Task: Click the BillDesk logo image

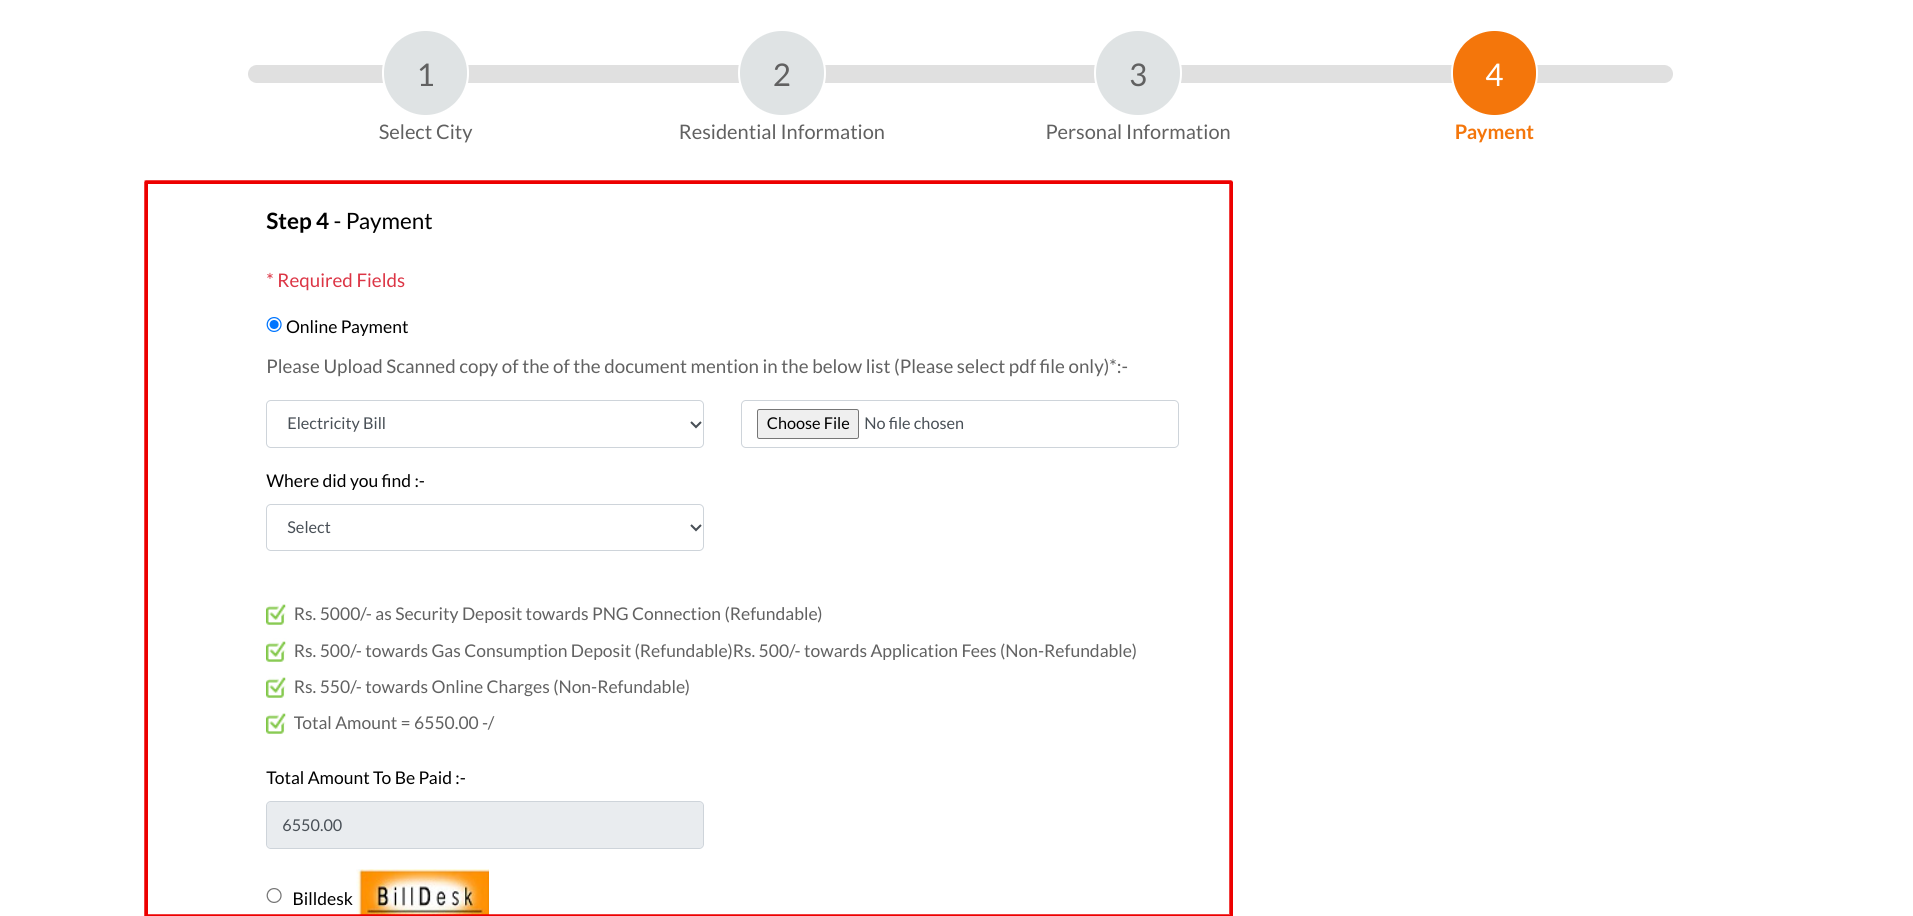Action: [x=424, y=894]
